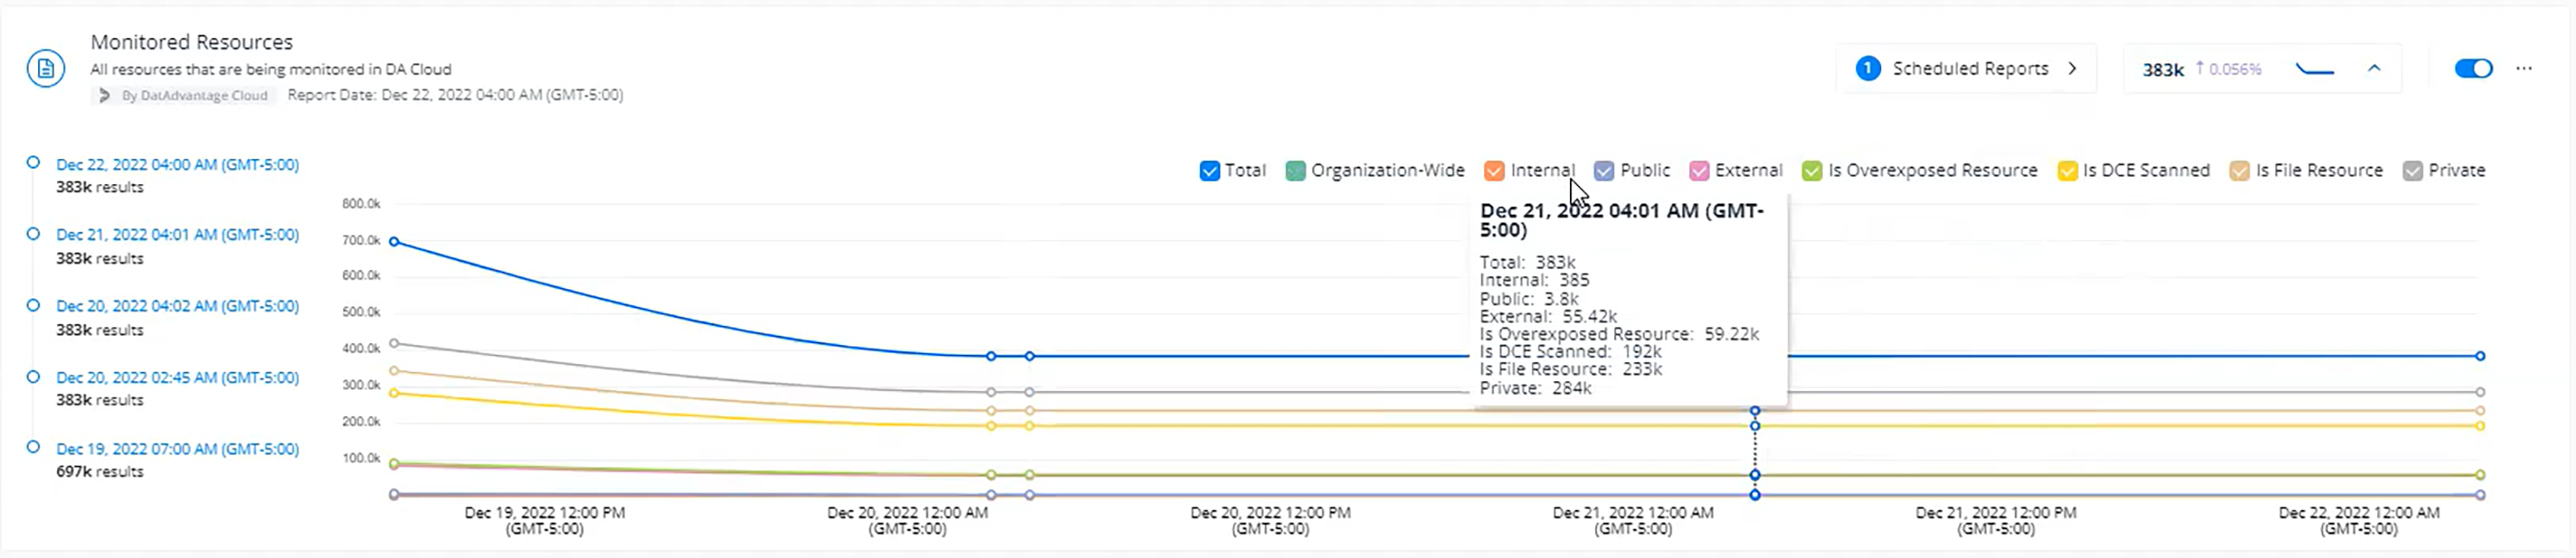Disable the blue report toggle switch

[2473, 69]
